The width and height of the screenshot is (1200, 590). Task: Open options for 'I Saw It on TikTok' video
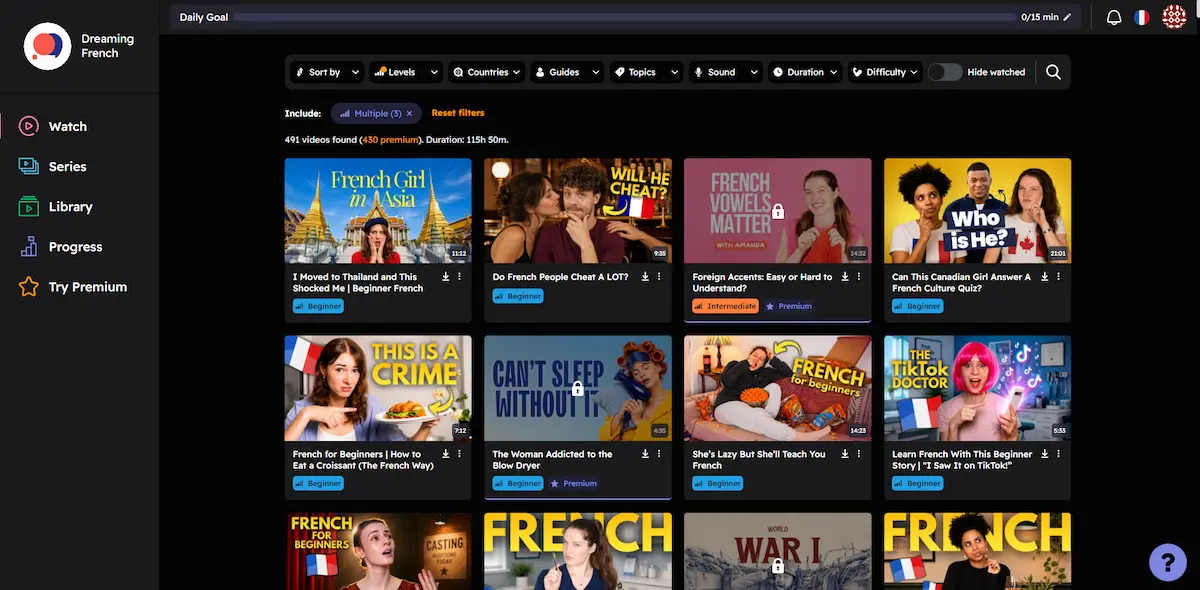(x=1060, y=454)
